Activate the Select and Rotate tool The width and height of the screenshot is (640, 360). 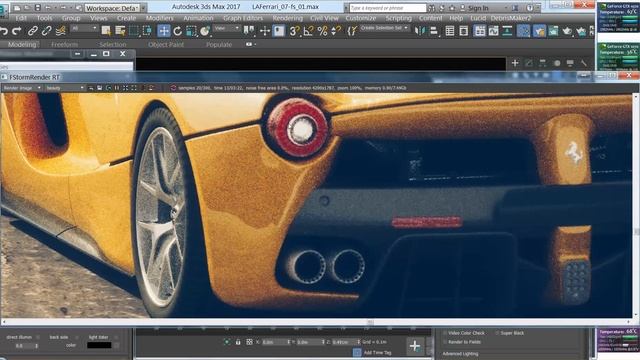(x=178, y=31)
